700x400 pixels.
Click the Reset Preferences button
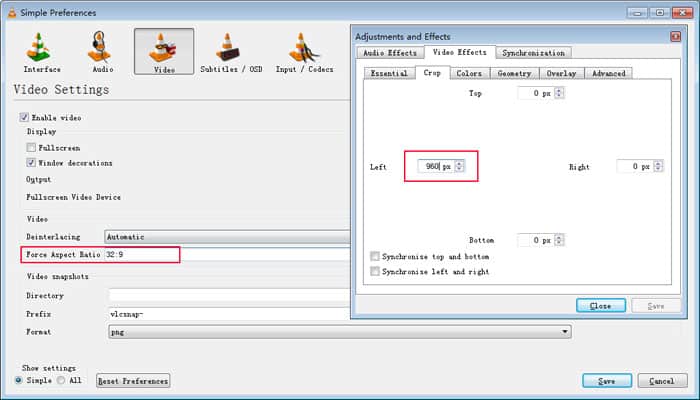(133, 381)
